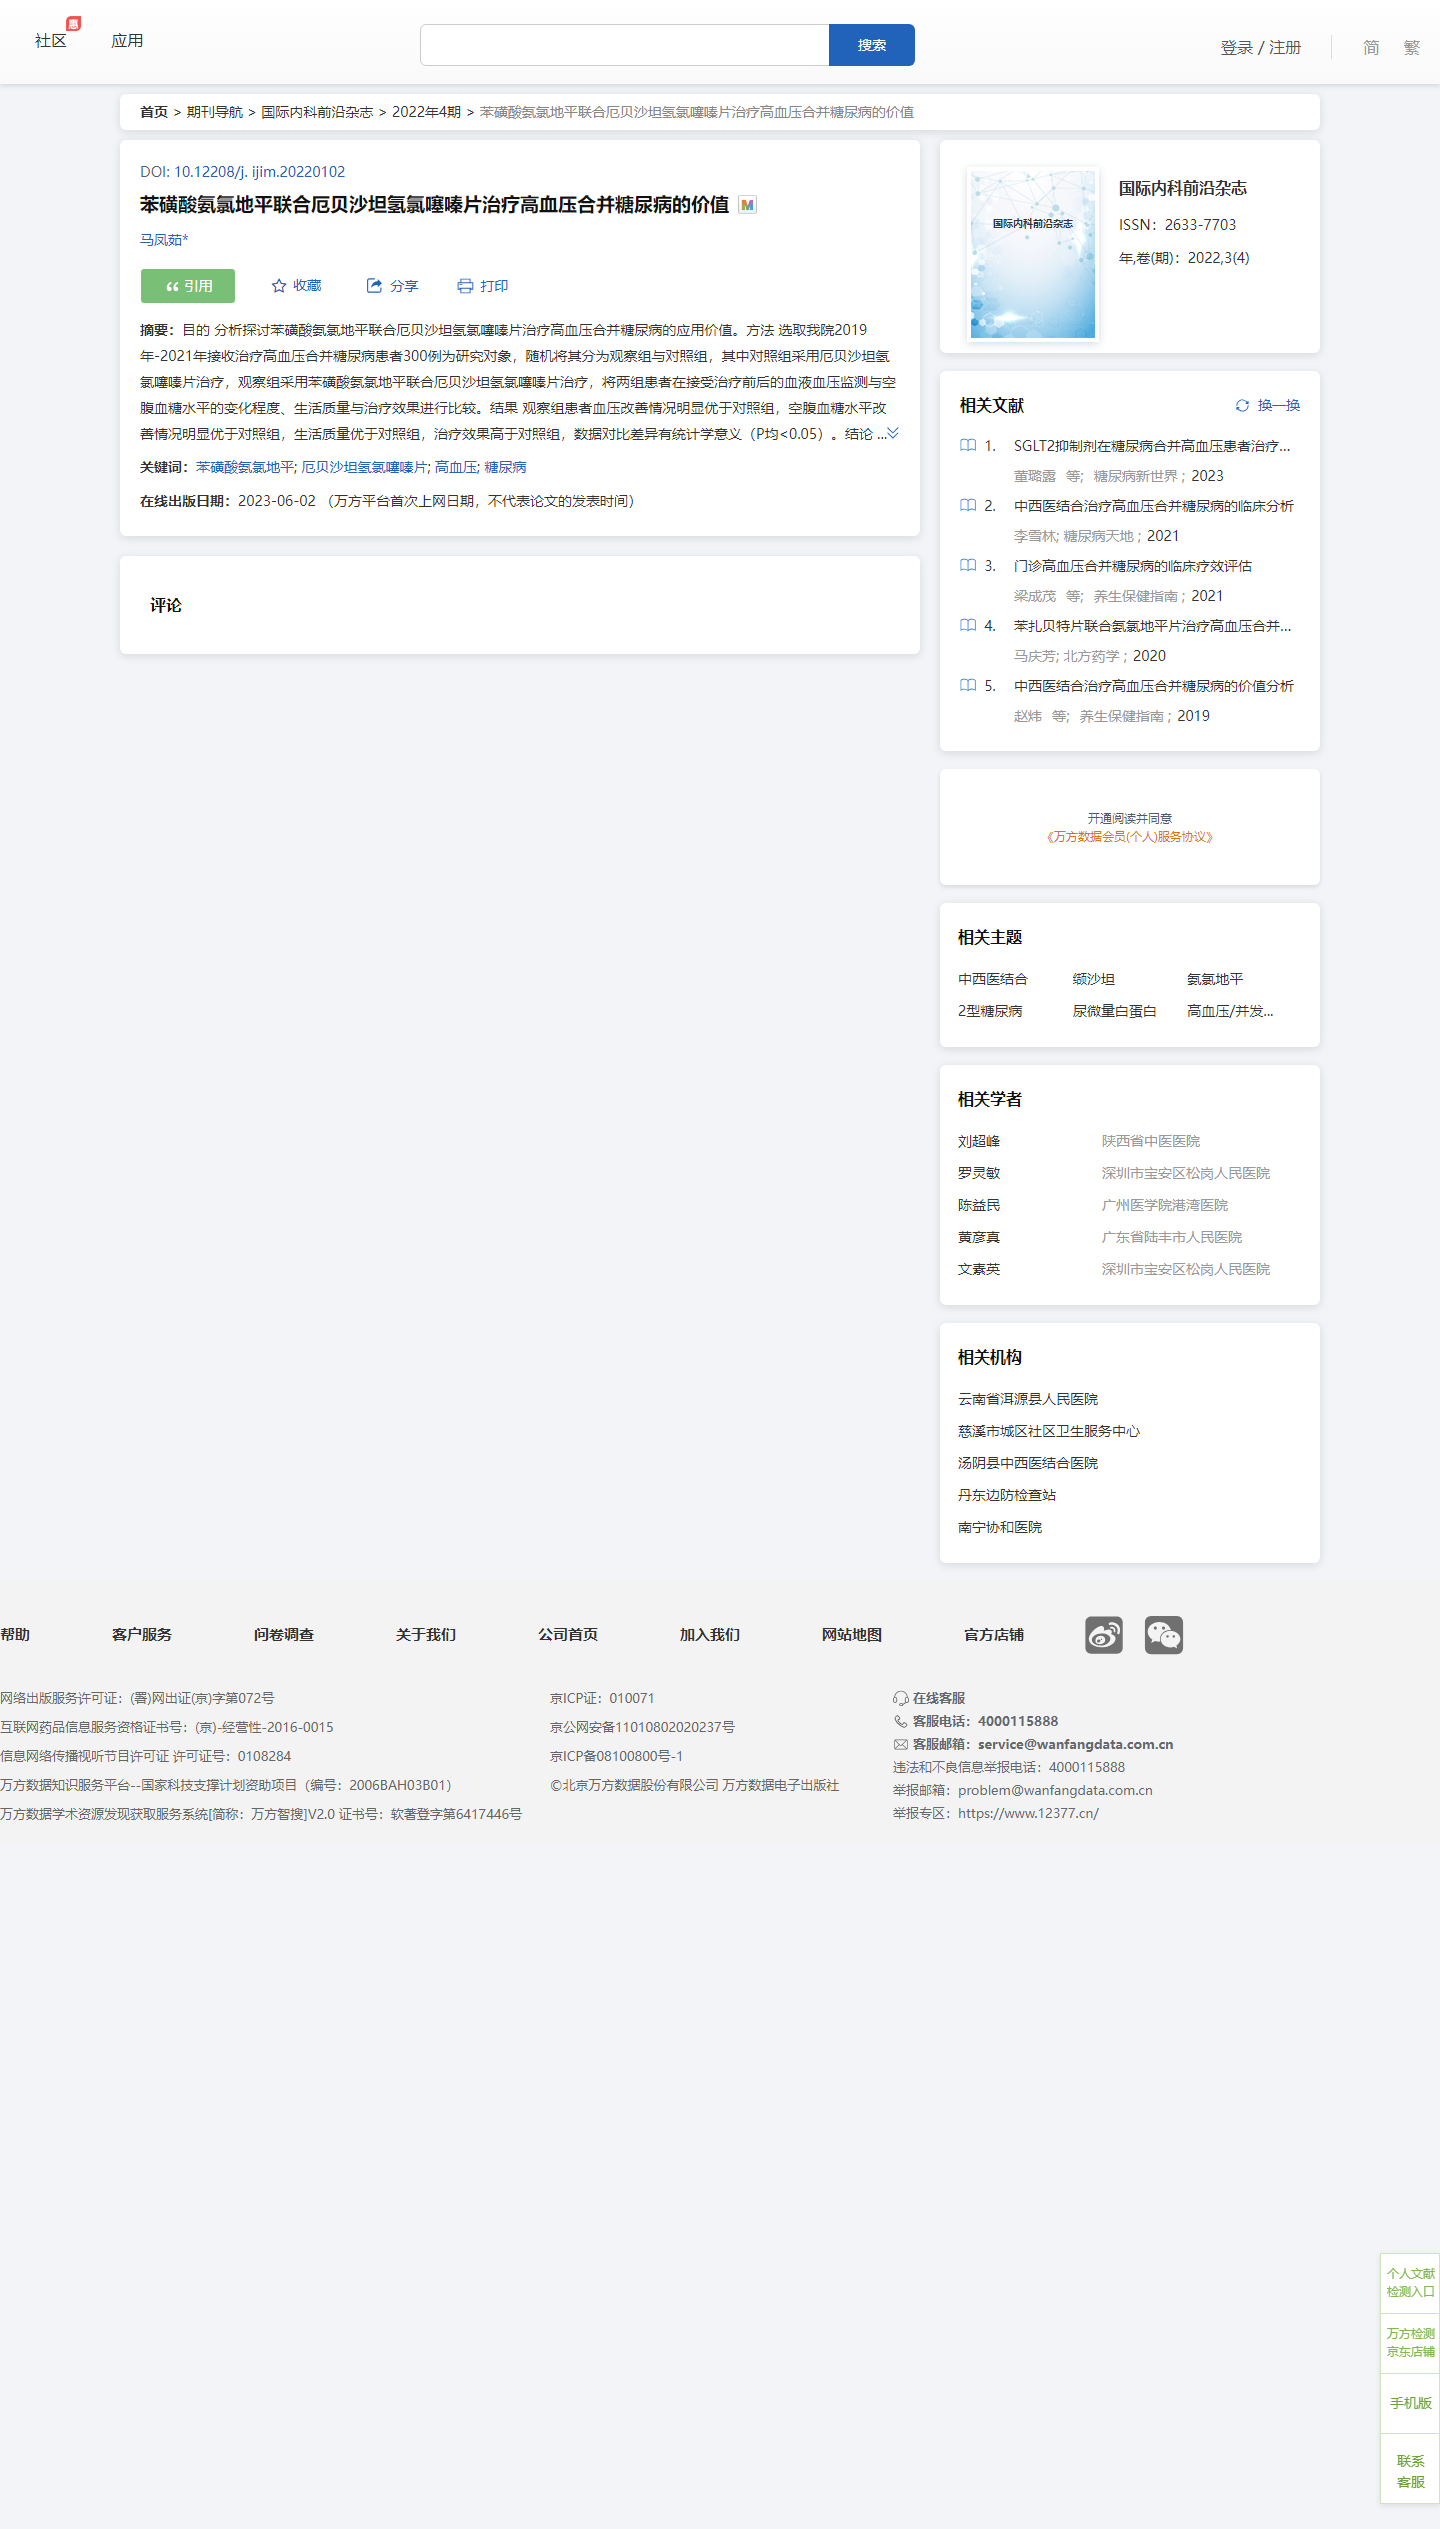The height and width of the screenshot is (2529, 1440).
Task: Open the WeChat social icon
Action: click(x=1164, y=1635)
